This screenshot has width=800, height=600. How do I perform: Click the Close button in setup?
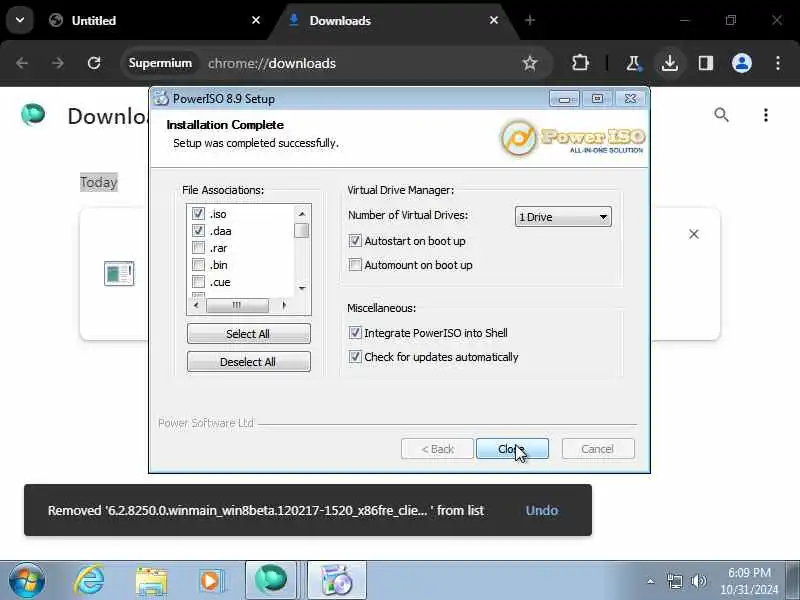click(512, 449)
